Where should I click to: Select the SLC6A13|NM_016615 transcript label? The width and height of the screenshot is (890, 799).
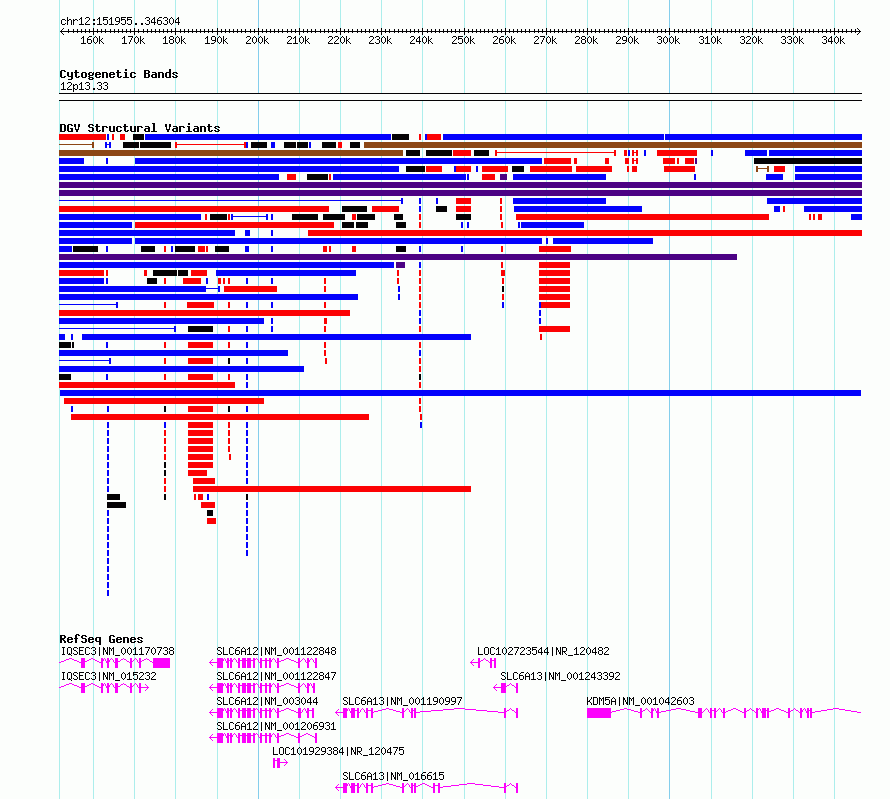[393, 776]
